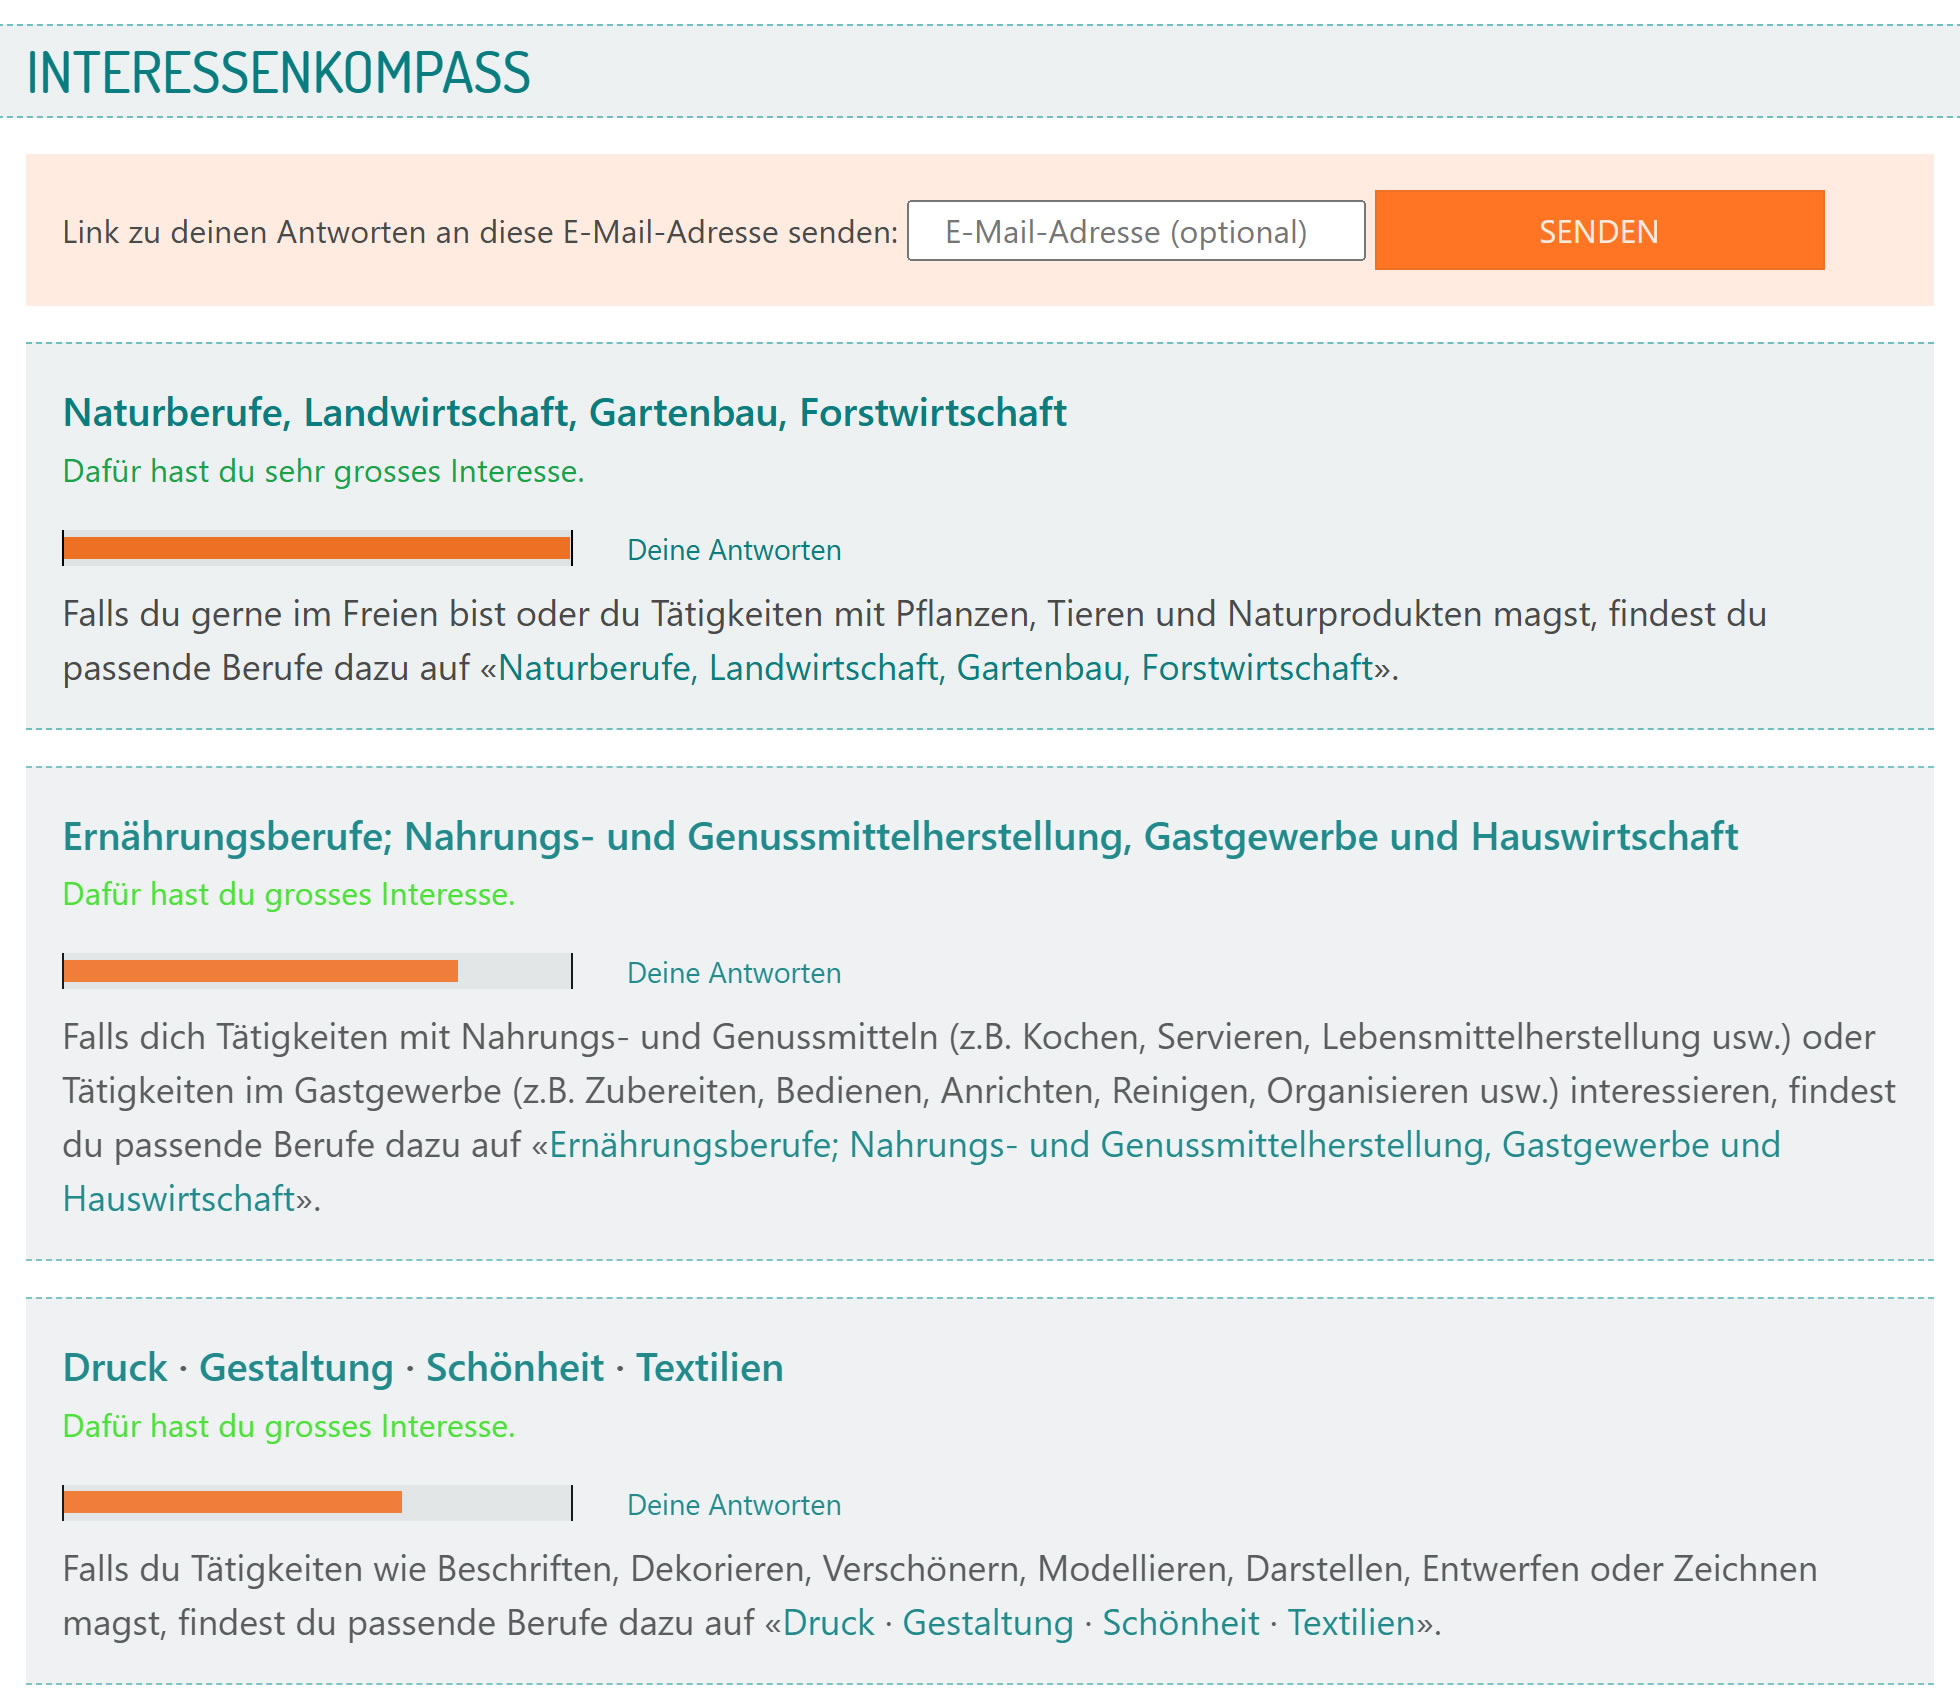Open the Naturberufe, Landwirtschaft, Gartenbau, Forstwirtschaft heading
Viewport: 1960px width, 1704px height.
pos(565,412)
